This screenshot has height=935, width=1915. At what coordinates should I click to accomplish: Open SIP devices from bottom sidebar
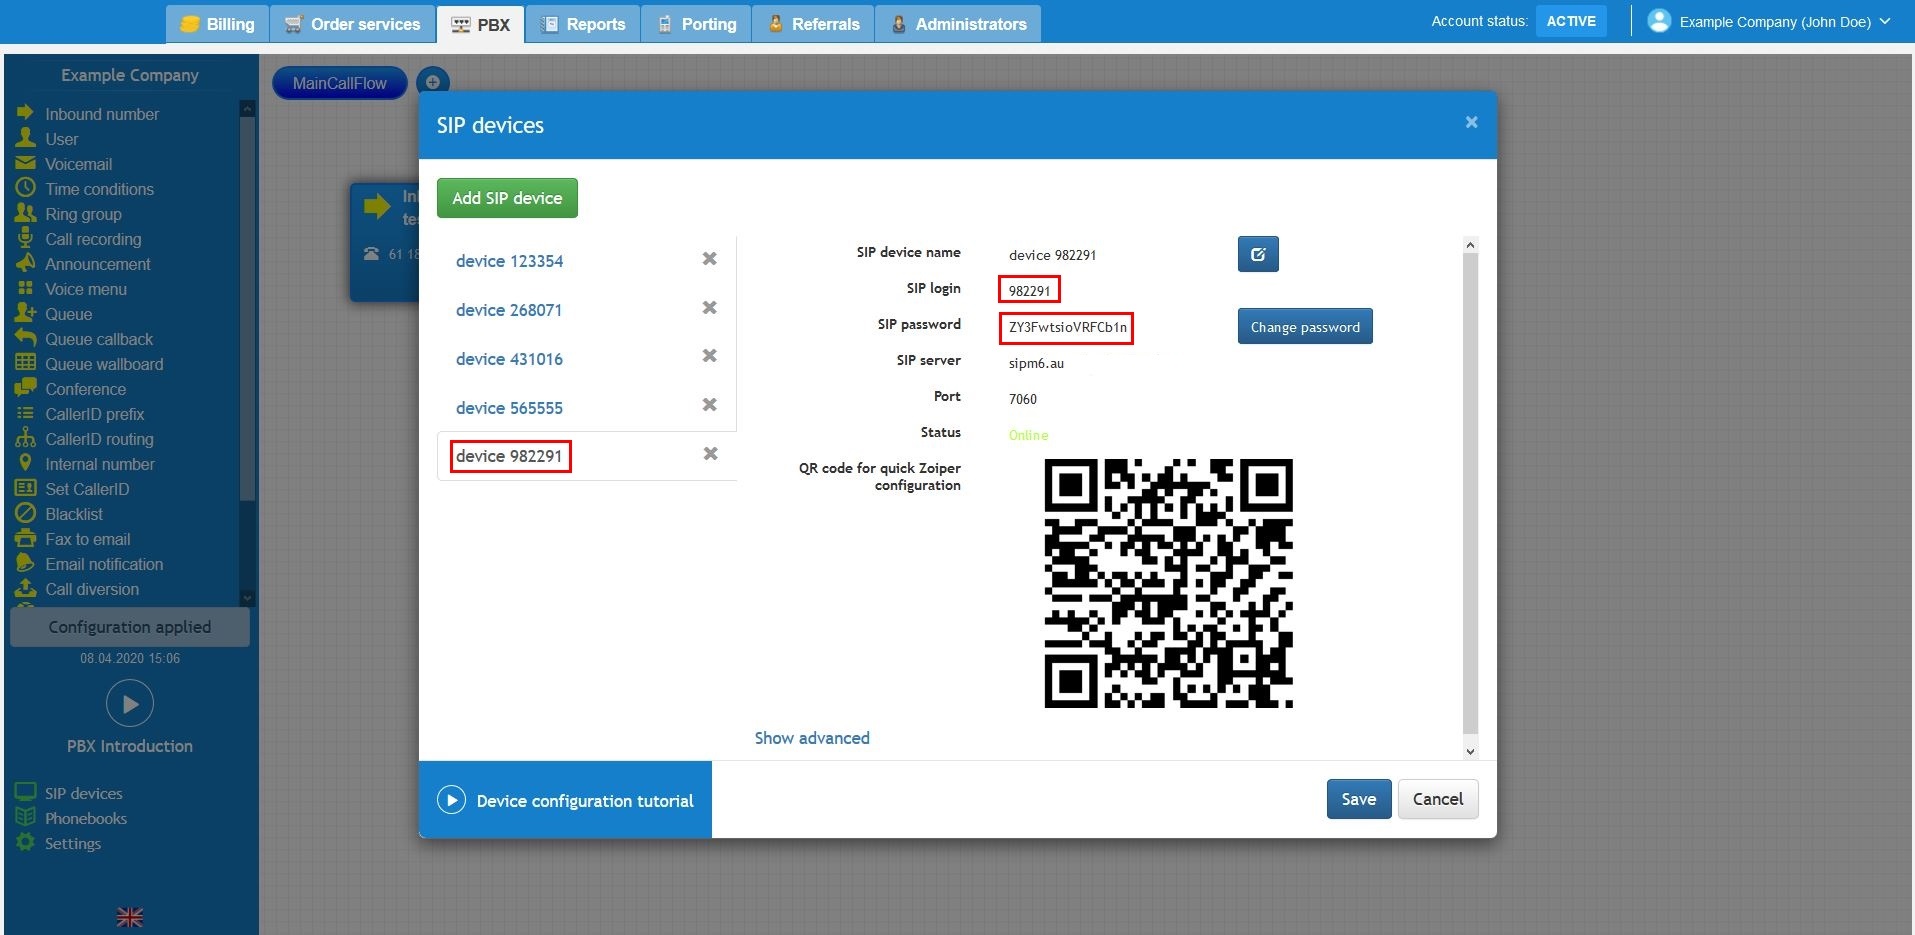pos(83,792)
